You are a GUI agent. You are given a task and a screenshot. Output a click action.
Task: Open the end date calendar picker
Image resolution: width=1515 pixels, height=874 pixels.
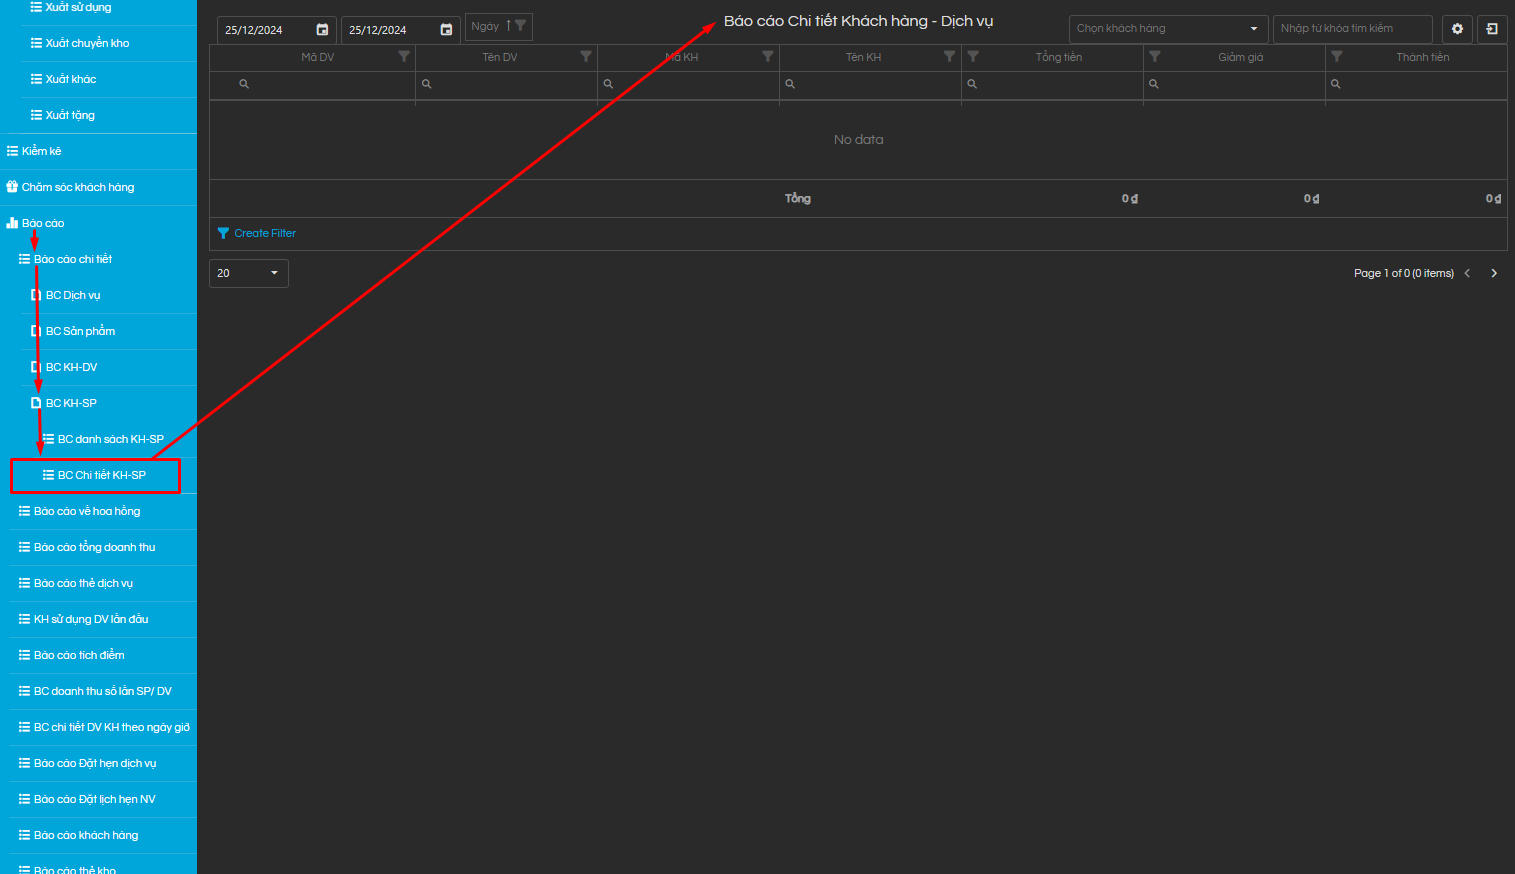[x=446, y=30]
